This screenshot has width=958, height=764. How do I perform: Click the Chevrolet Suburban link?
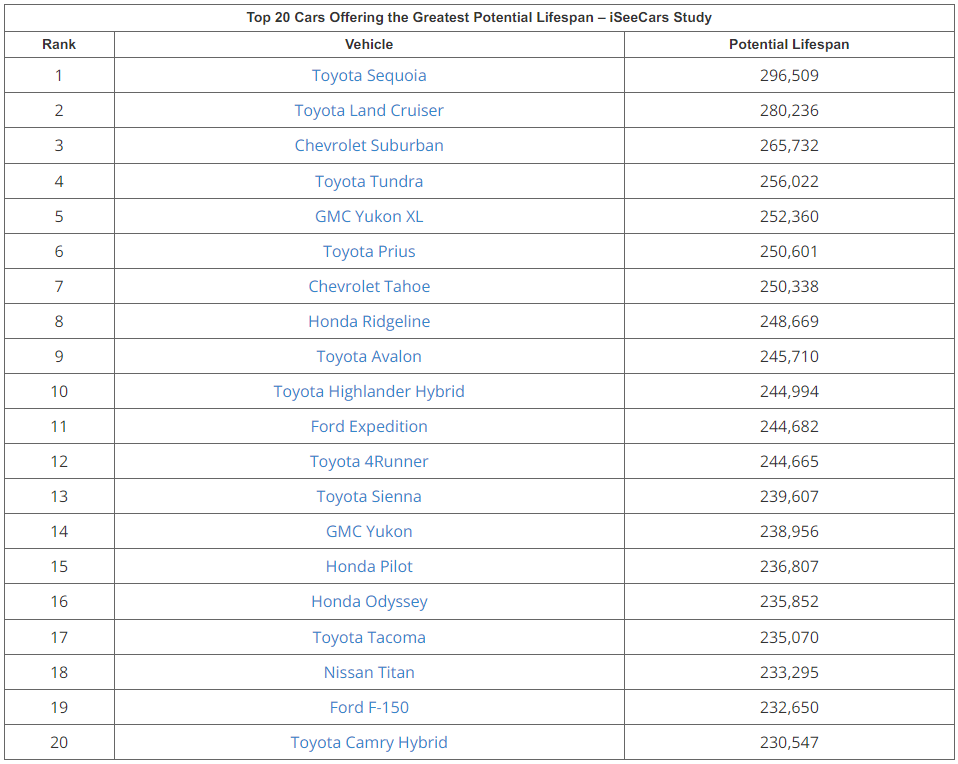tap(369, 145)
